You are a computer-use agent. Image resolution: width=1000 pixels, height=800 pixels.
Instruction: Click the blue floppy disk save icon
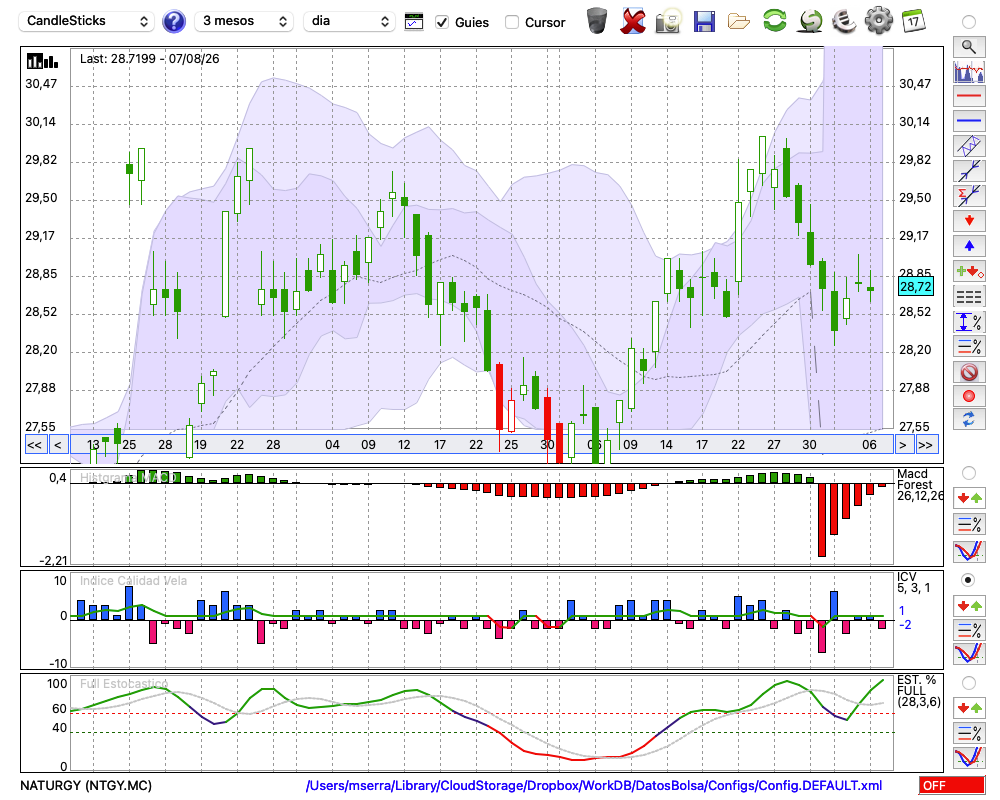[704, 21]
